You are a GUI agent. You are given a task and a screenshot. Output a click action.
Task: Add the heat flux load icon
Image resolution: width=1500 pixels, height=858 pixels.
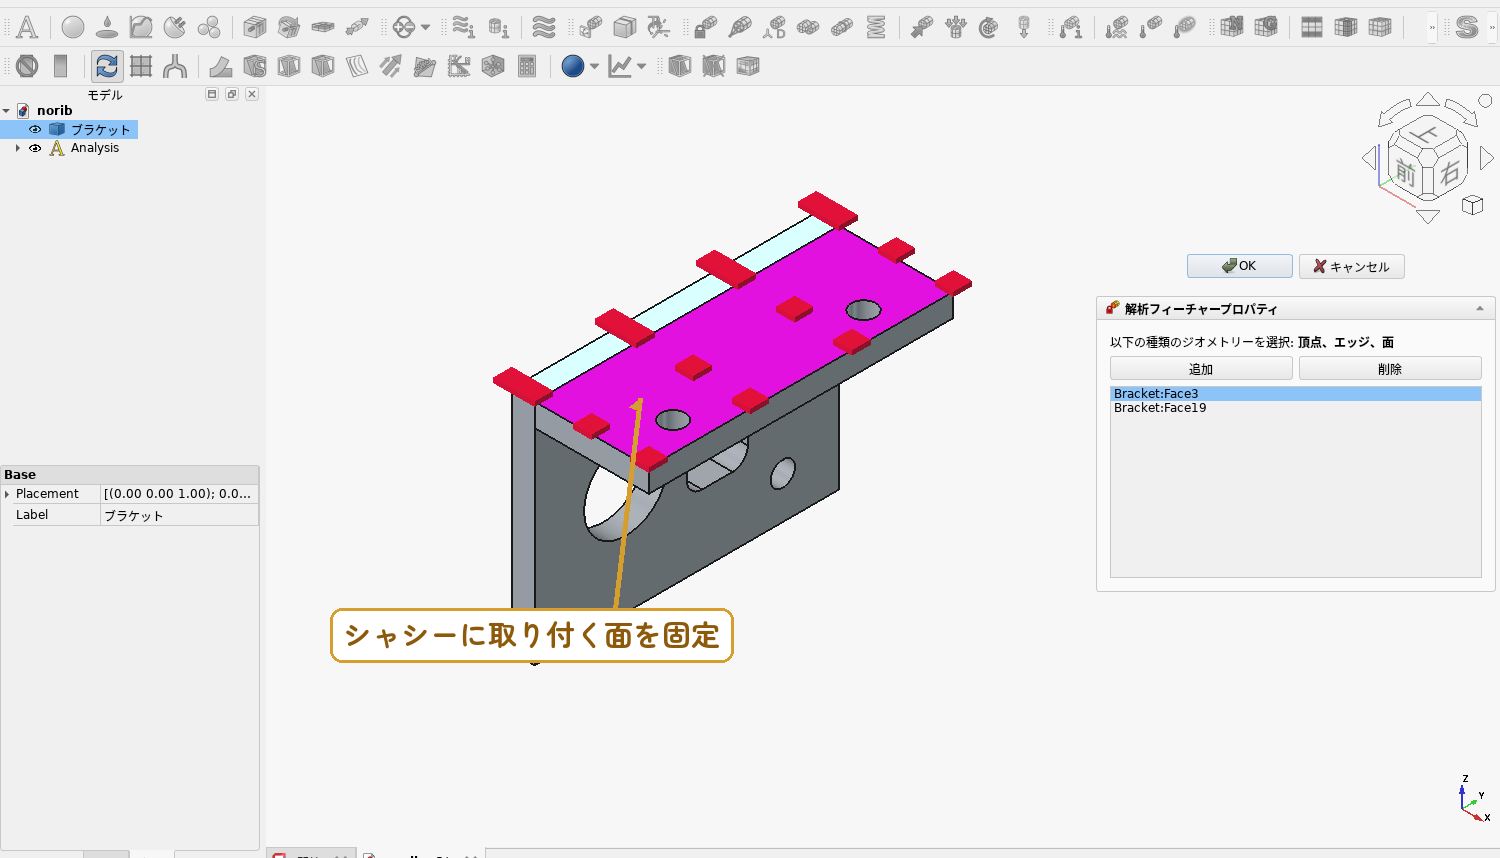pos(1117,27)
